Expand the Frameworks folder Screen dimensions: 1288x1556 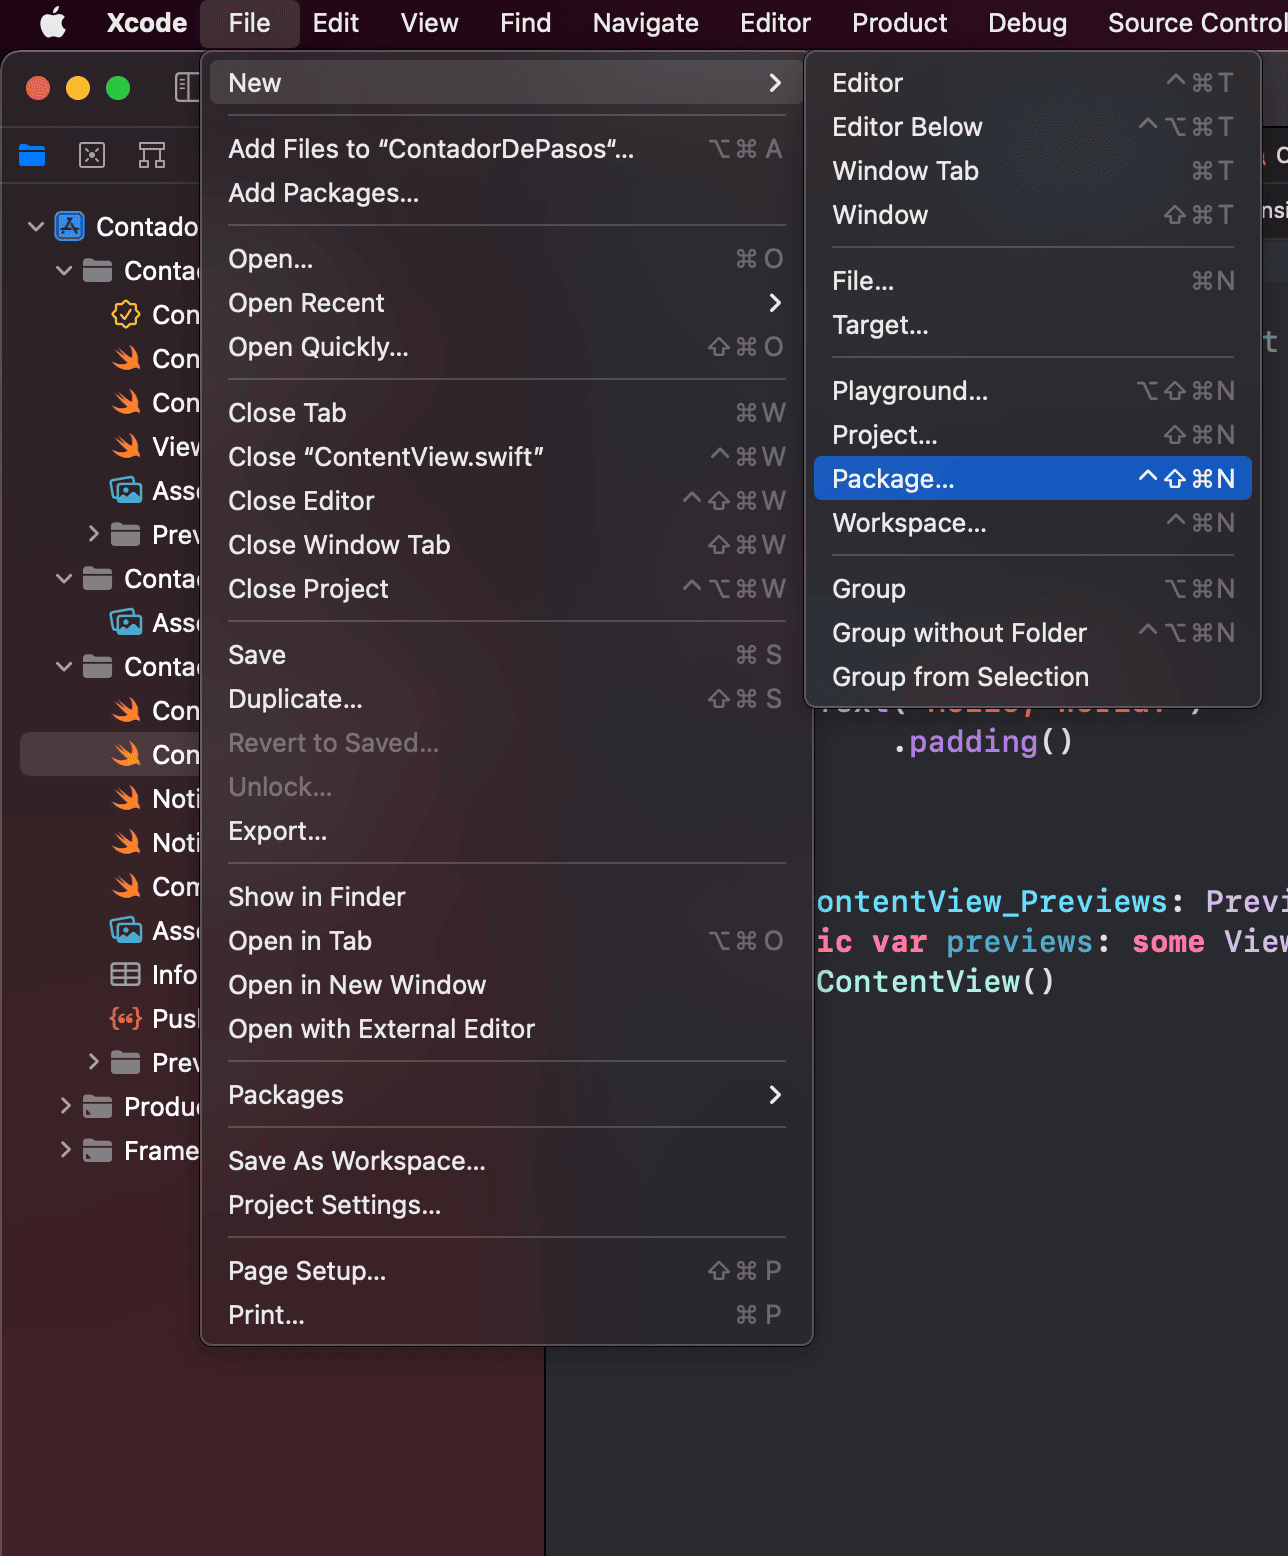tap(65, 1151)
